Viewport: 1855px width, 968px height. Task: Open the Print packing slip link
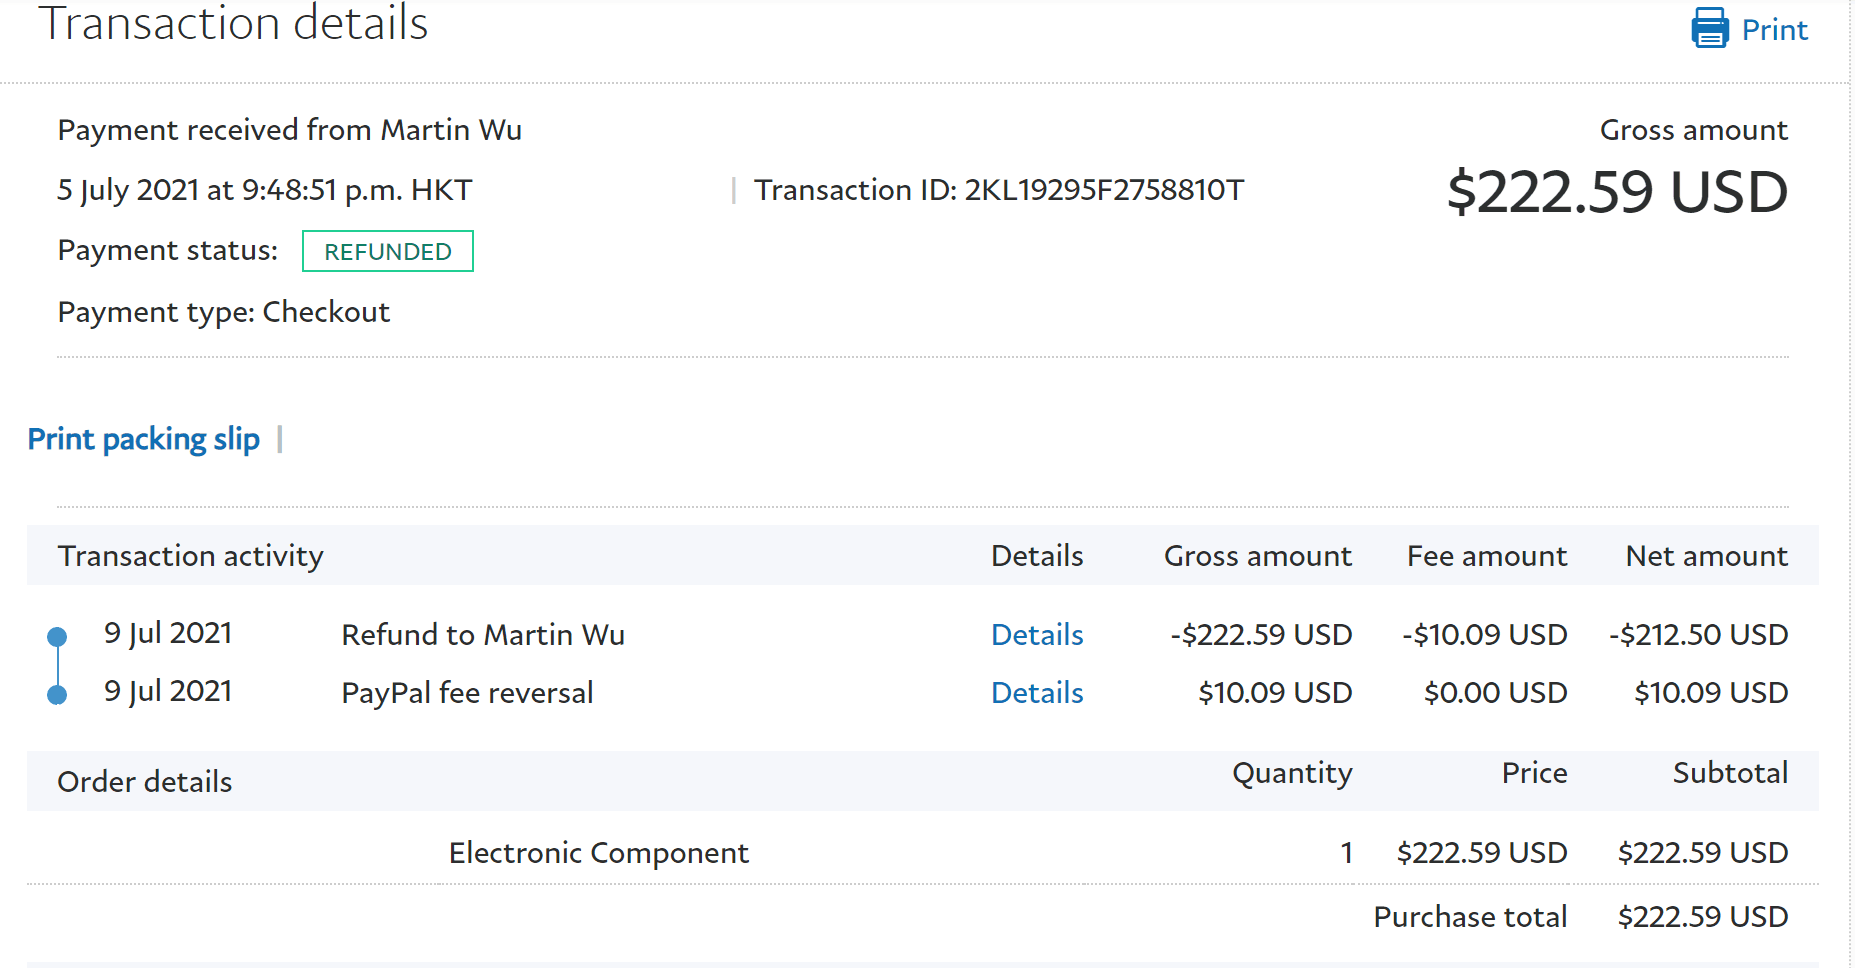[x=144, y=439]
